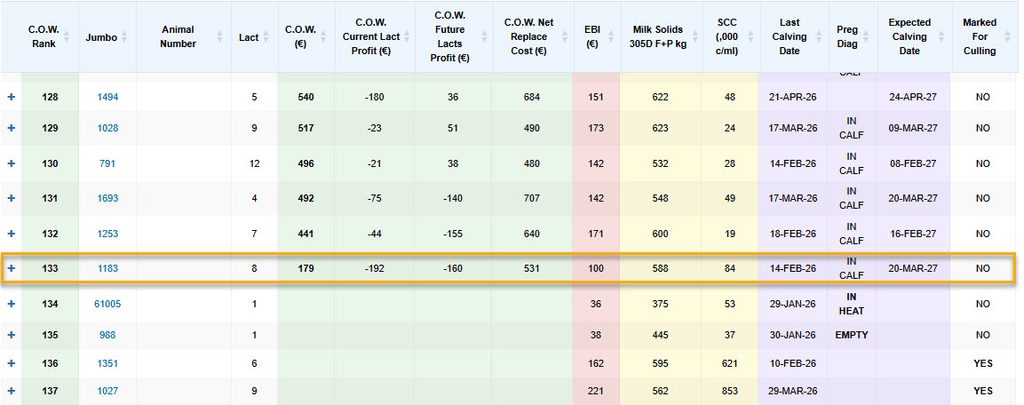Expand row details for rank 137
1024x405 pixels.
pyautogui.click(x=11, y=391)
